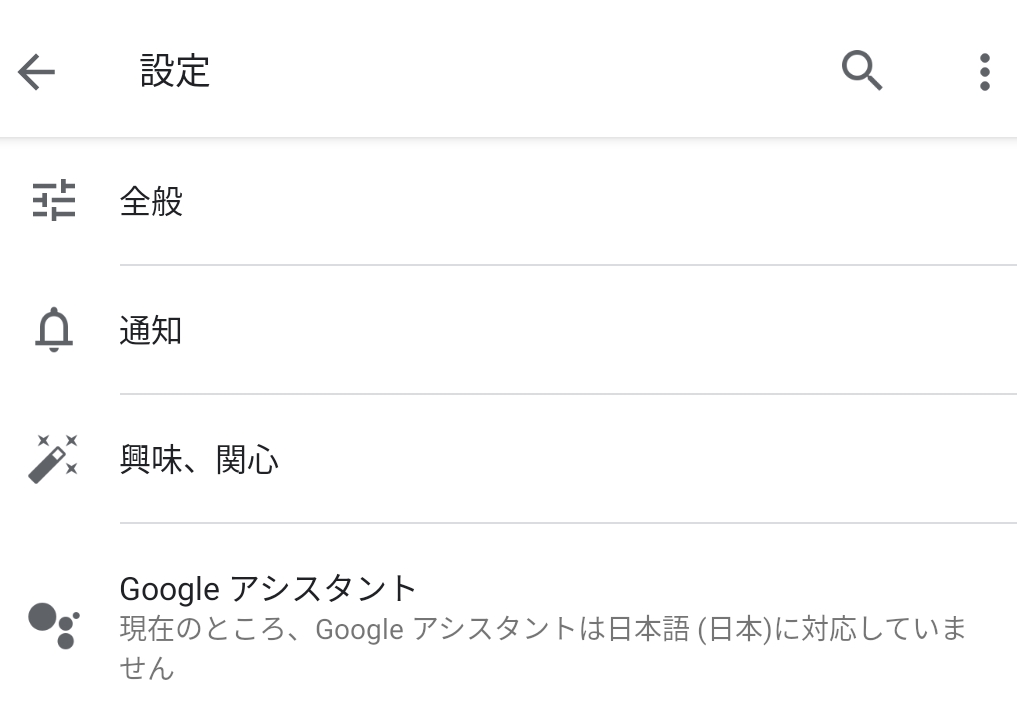
Task: Open the 全般 text label
Action: 151,202
